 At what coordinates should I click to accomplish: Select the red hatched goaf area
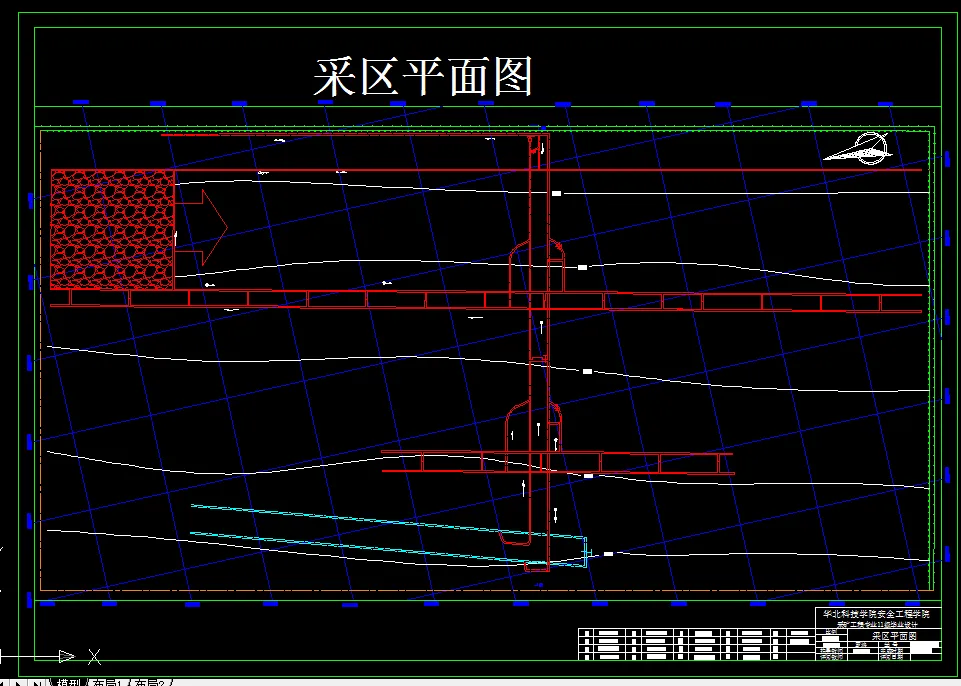point(112,229)
